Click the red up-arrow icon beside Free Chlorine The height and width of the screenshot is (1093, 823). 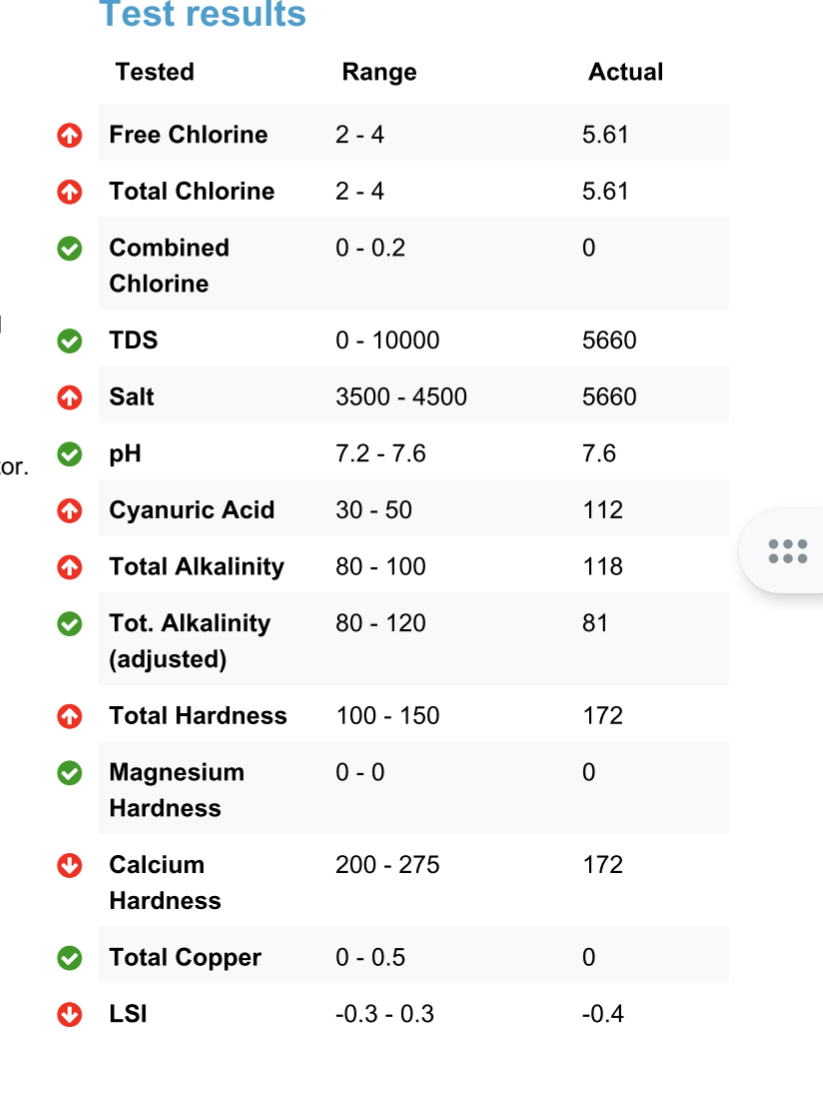point(70,135)
